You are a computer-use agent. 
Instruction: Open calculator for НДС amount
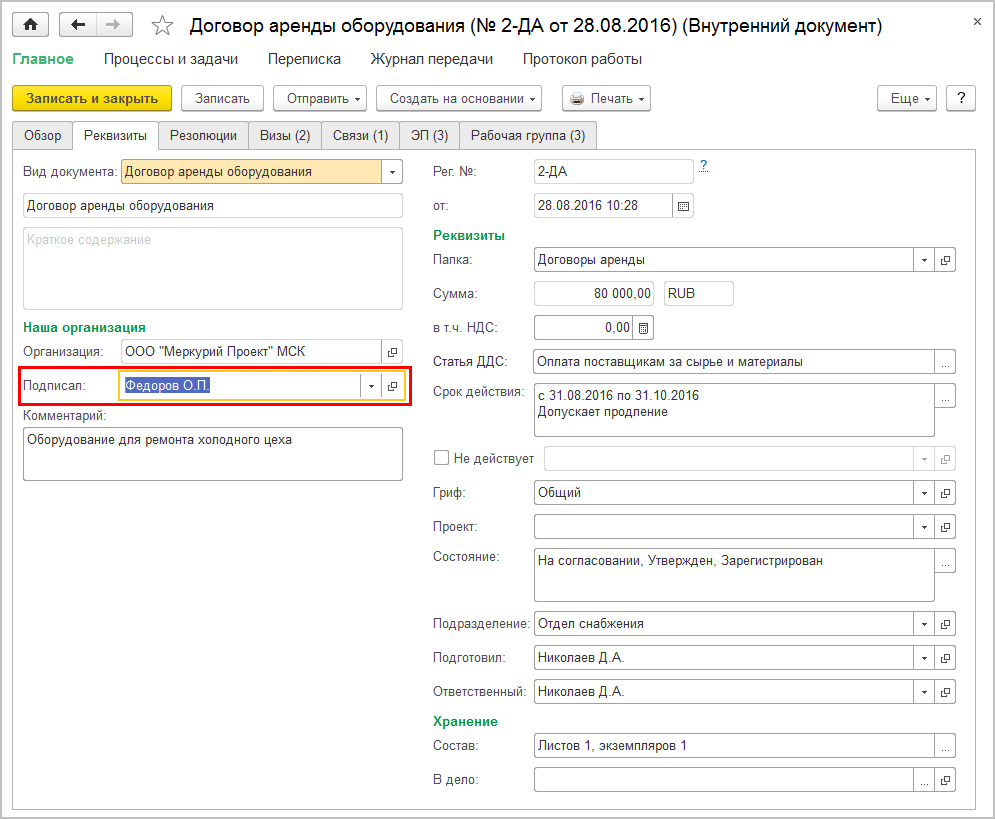(643, 328)
